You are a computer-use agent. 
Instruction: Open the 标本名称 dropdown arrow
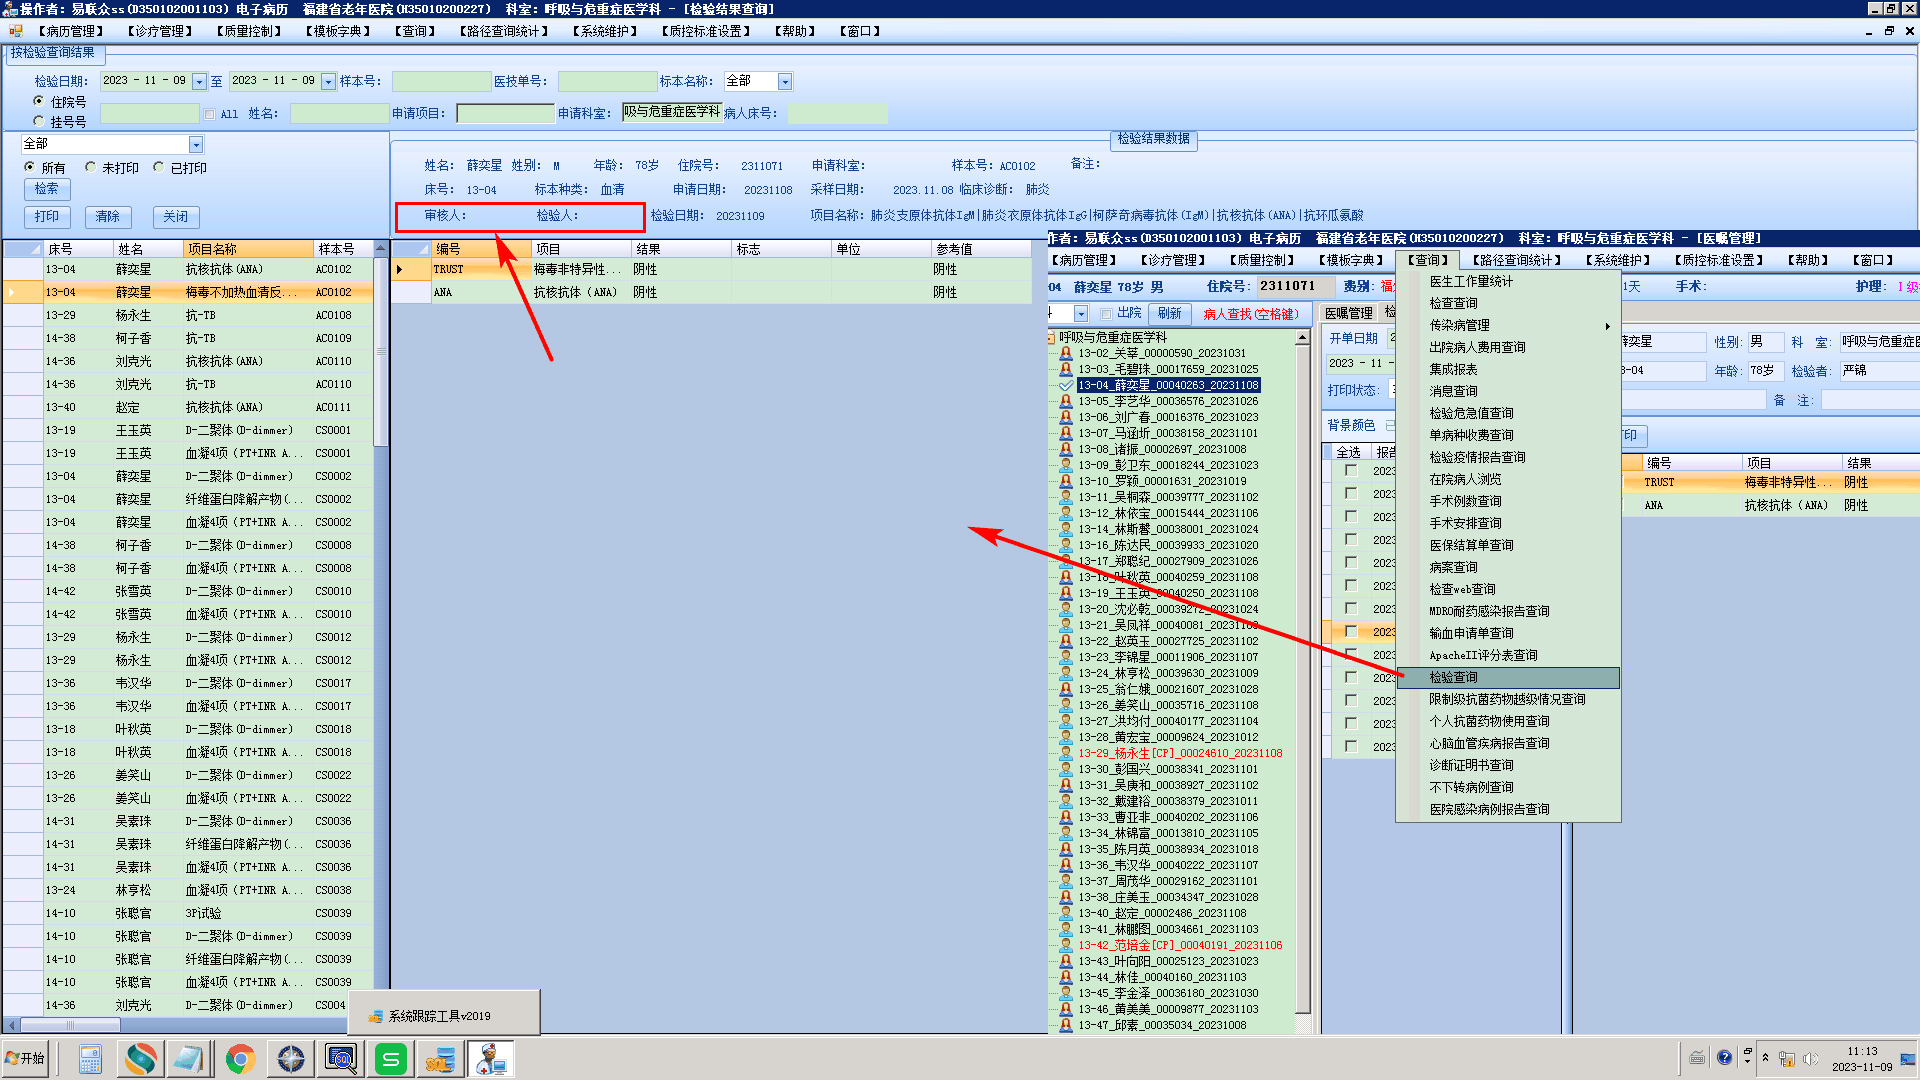pyautogui.click(x=785, y=82)
